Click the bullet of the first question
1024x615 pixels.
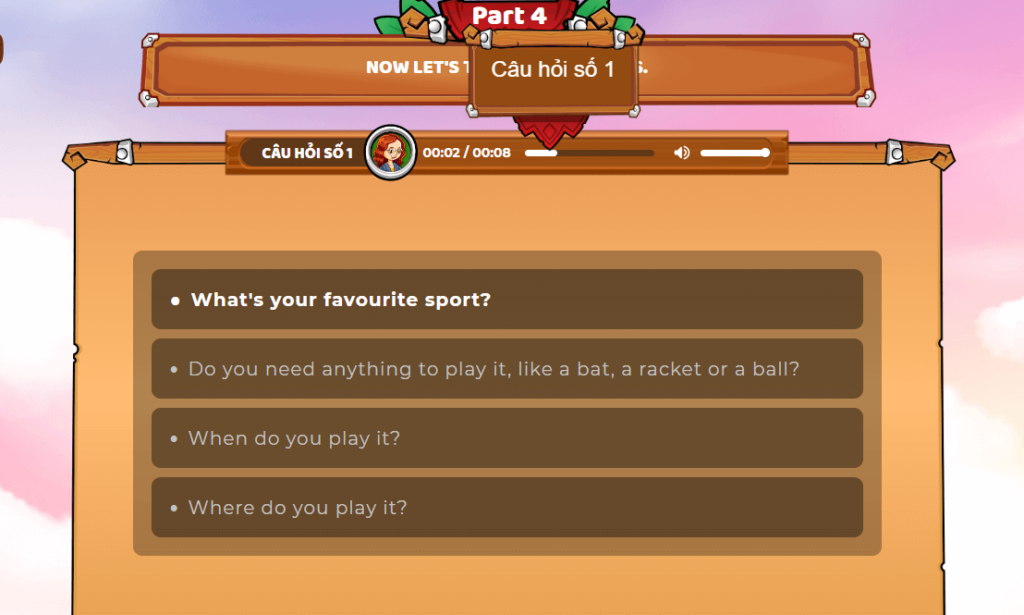tap(175, 301)
